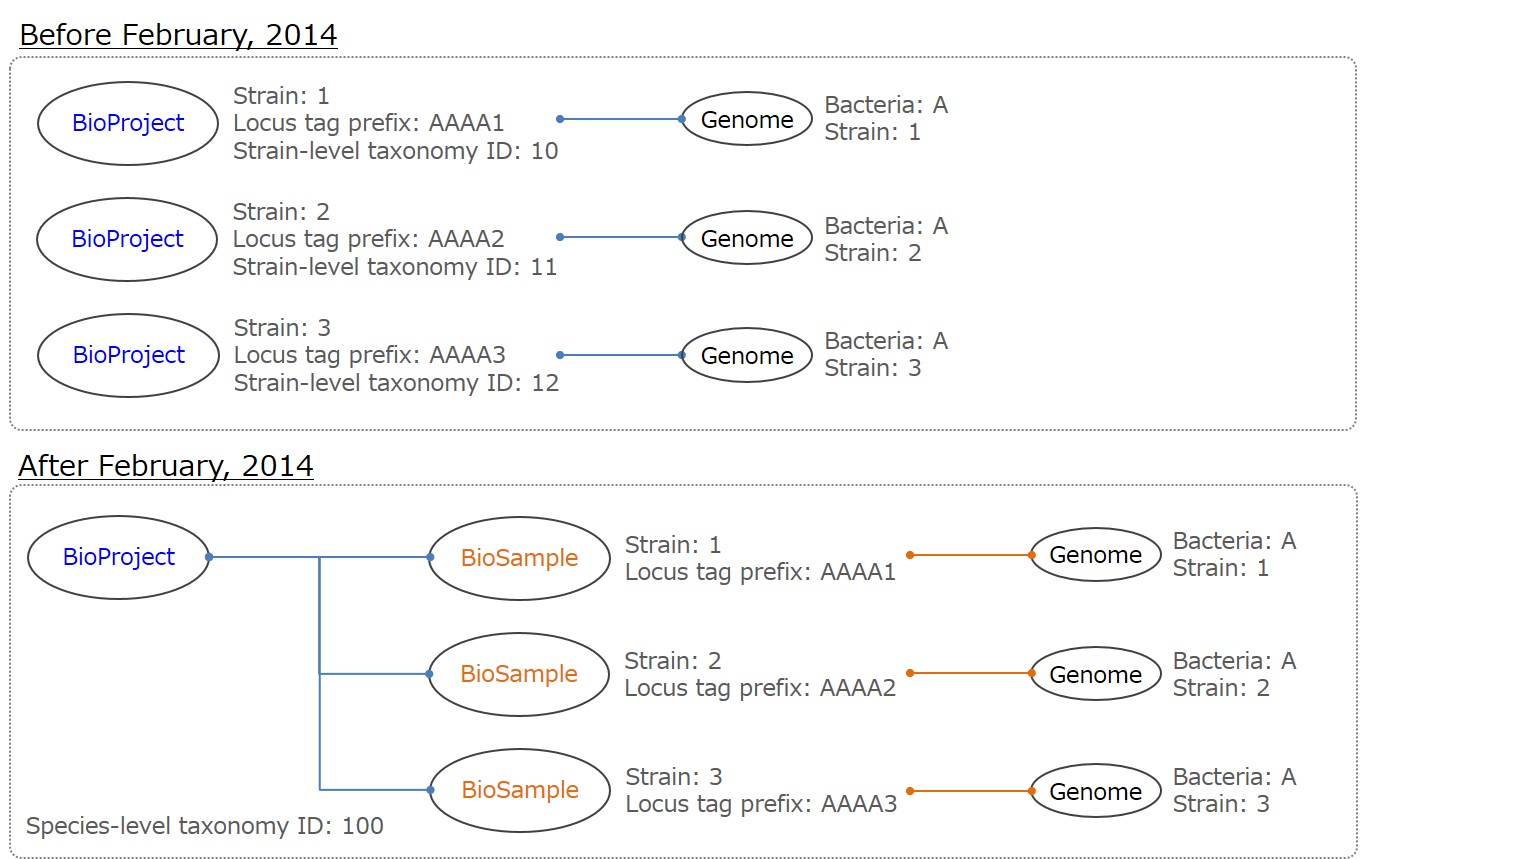Click "Locus tag prefix: AAAA3" beside the BioSample oval
Viewport: 1529px width, 859px height.
(760, 804)
